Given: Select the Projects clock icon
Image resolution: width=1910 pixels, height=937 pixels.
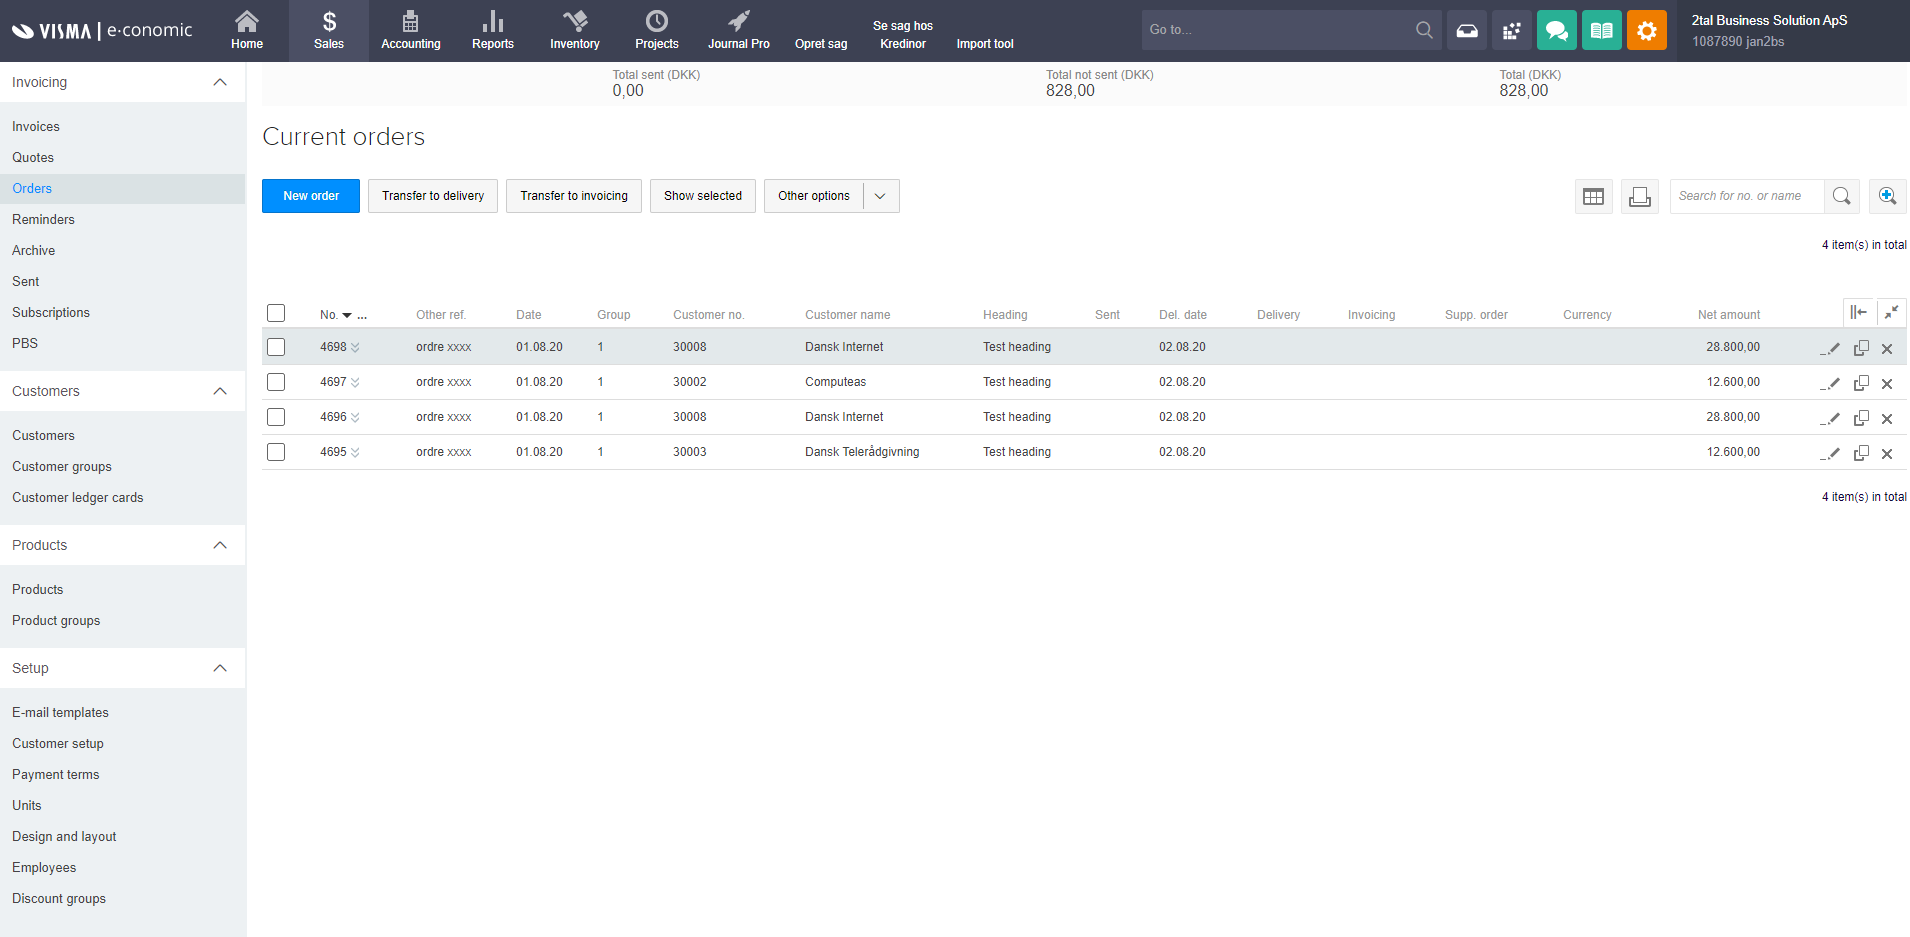Looking at the screenshot, I should point(657,22).
